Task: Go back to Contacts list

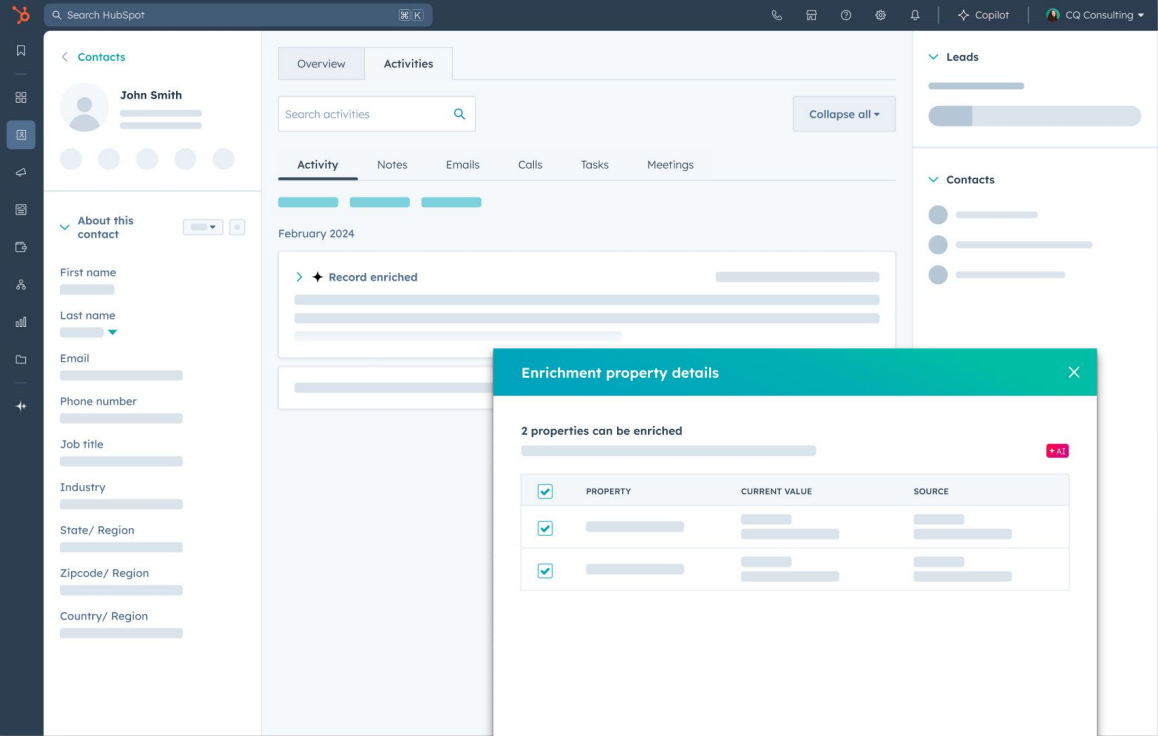Action: click(93, 57)
